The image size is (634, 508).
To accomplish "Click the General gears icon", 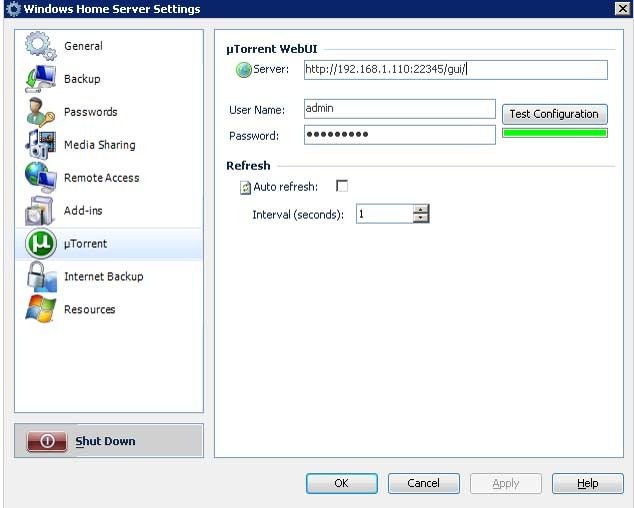I will point(40,46).
